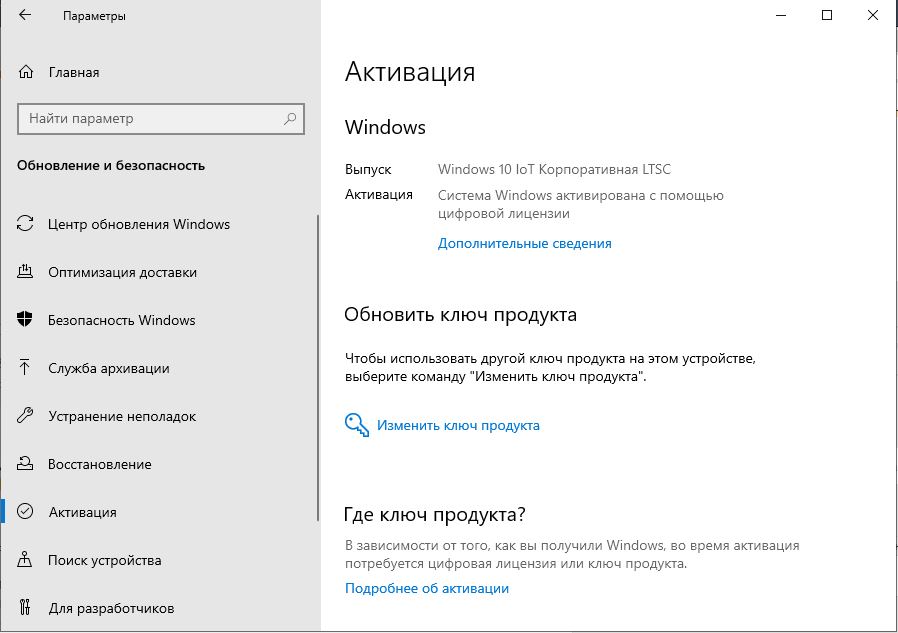
Task: Click activation status text about цифровой лицензии
Action: pyautogui.click(x=581, y=205)
